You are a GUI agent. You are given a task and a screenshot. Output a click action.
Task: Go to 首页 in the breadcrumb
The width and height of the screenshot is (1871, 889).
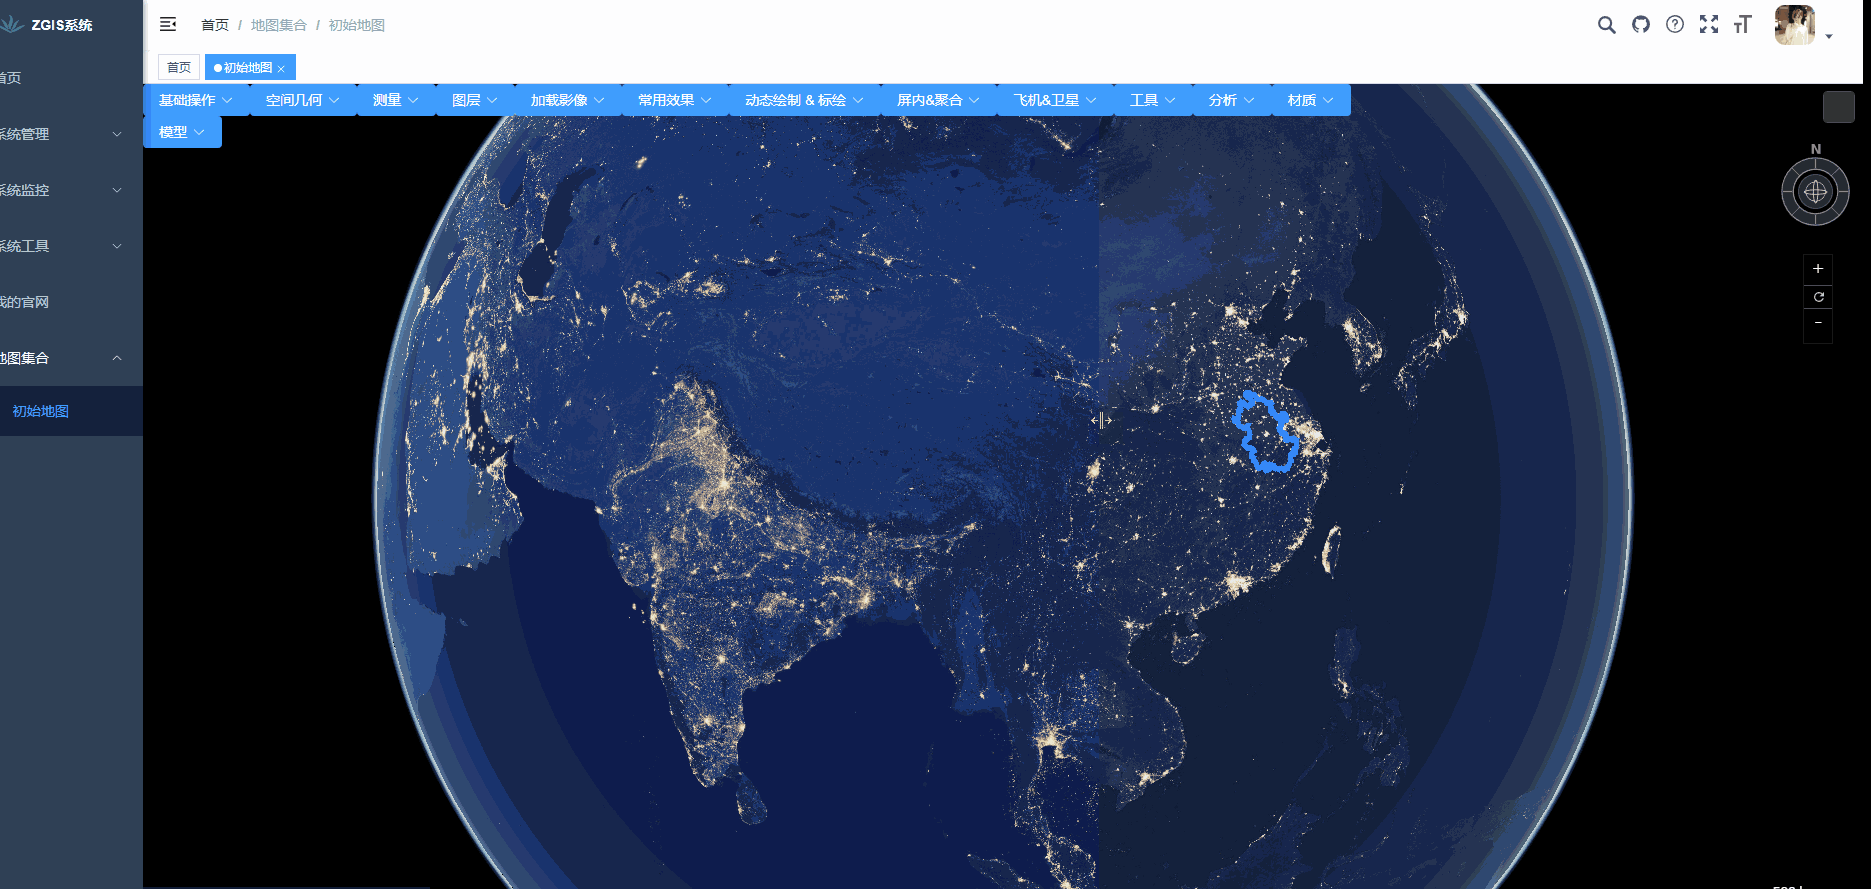coord(215,25)
